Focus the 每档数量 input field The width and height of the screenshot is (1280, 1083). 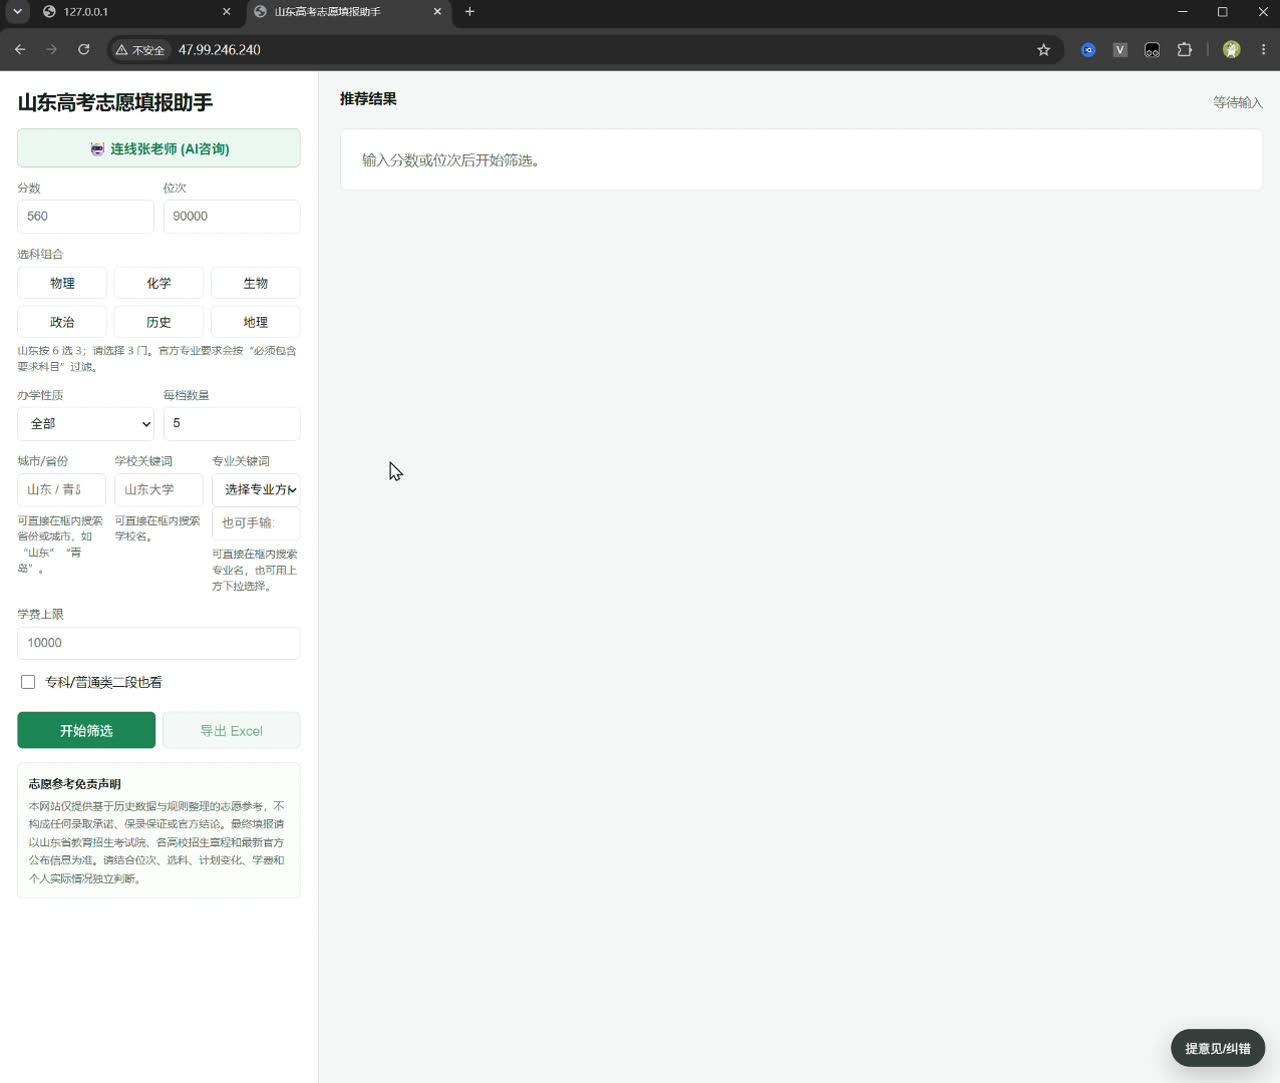(x=232, y=424)
